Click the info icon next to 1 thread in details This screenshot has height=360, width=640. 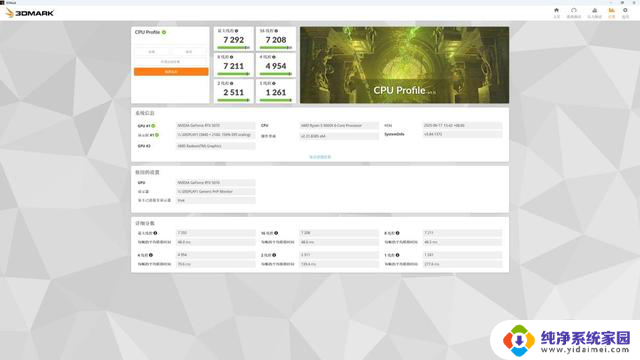[397, 255]
